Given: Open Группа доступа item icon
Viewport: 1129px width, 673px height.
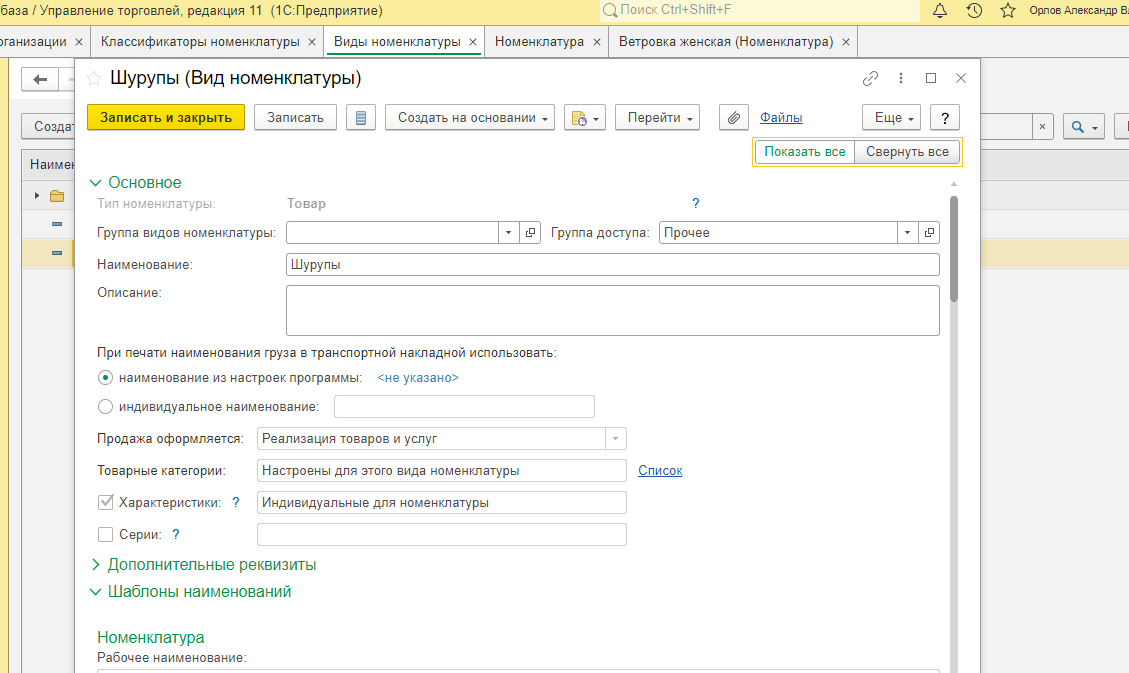Looking at the screenshot, I should (930, 232).
